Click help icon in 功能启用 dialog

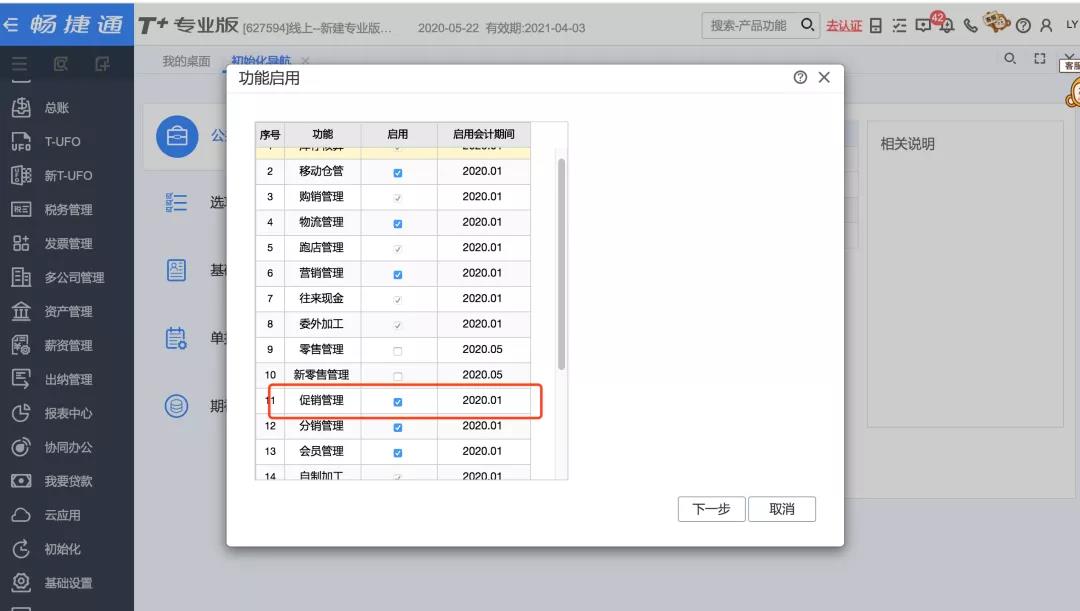[x=800, y=78]
